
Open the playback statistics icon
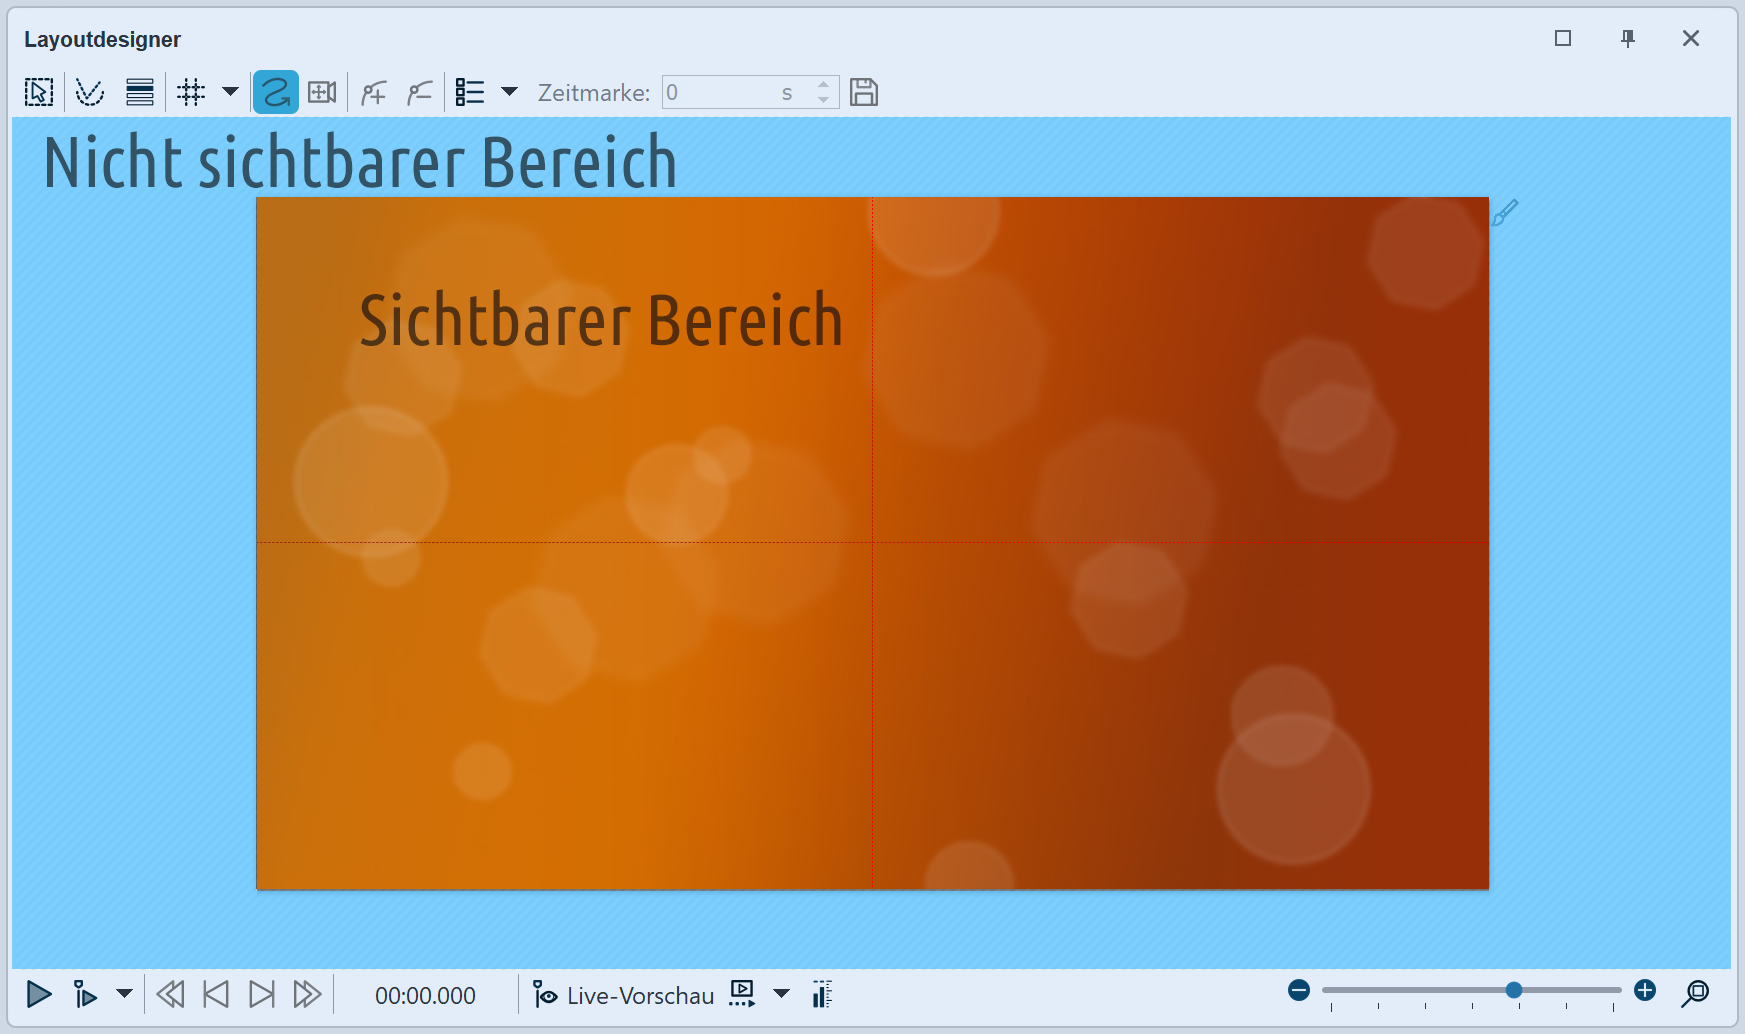coord(822,994)
